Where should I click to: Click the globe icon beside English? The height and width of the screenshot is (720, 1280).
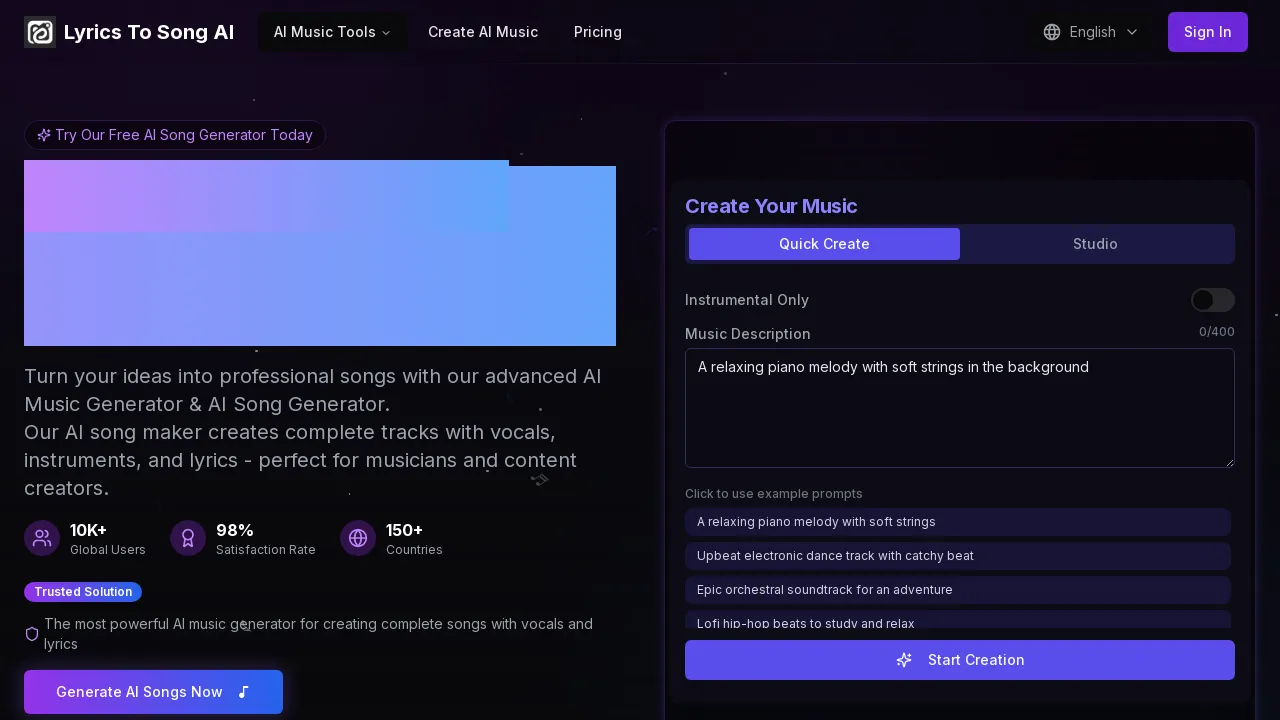[x=1052, y=32]
